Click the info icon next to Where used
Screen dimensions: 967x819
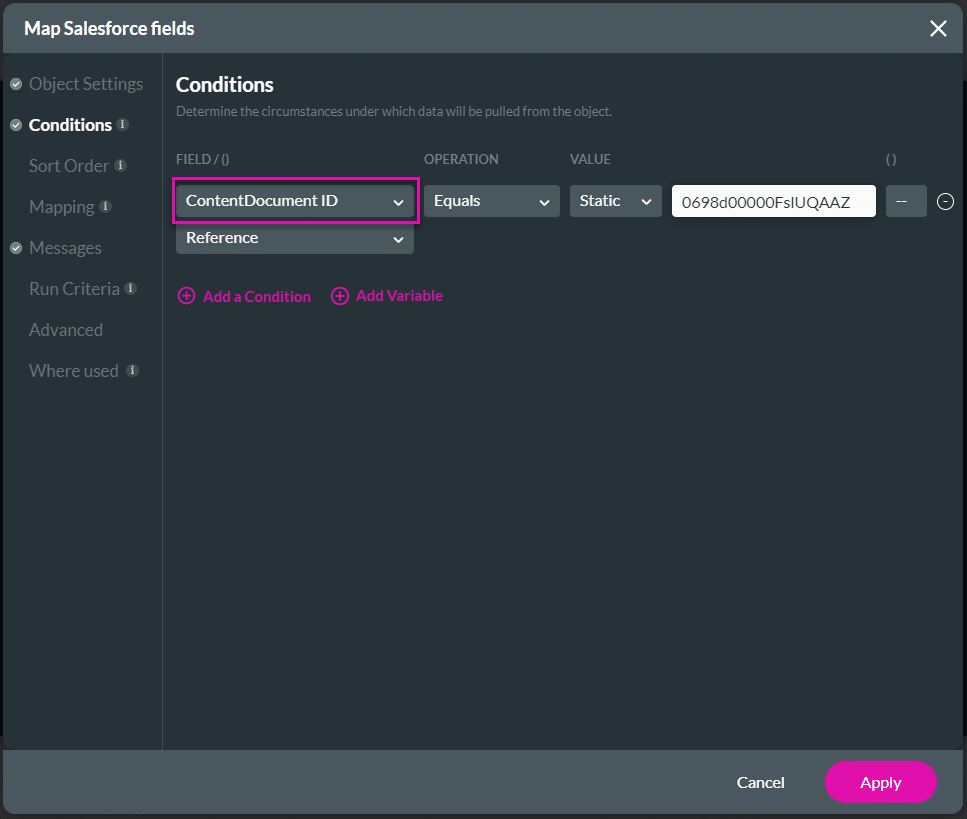(131, 371)
